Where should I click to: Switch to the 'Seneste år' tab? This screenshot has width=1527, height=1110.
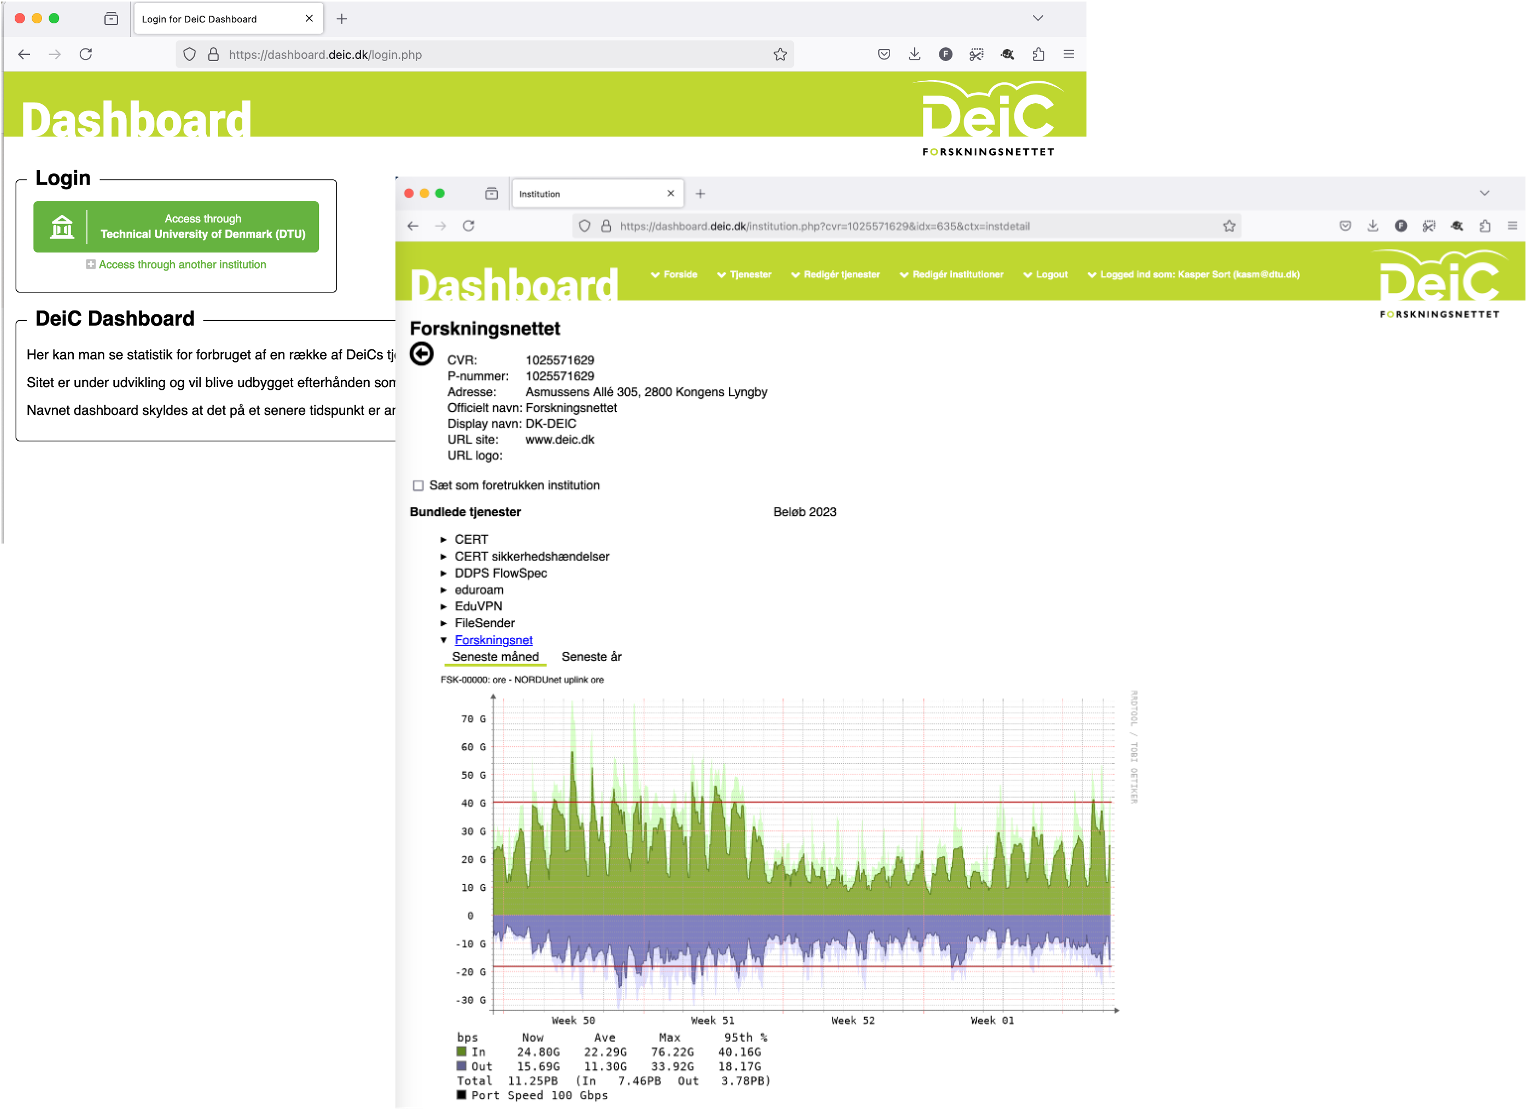pyautogui.click(x=591, y=657)
